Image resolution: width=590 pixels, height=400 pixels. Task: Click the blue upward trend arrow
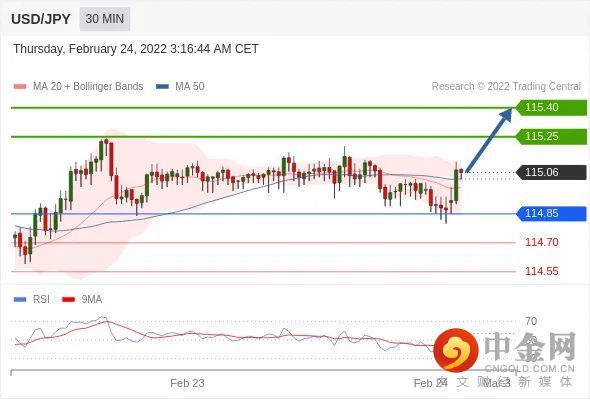[489, 140]
